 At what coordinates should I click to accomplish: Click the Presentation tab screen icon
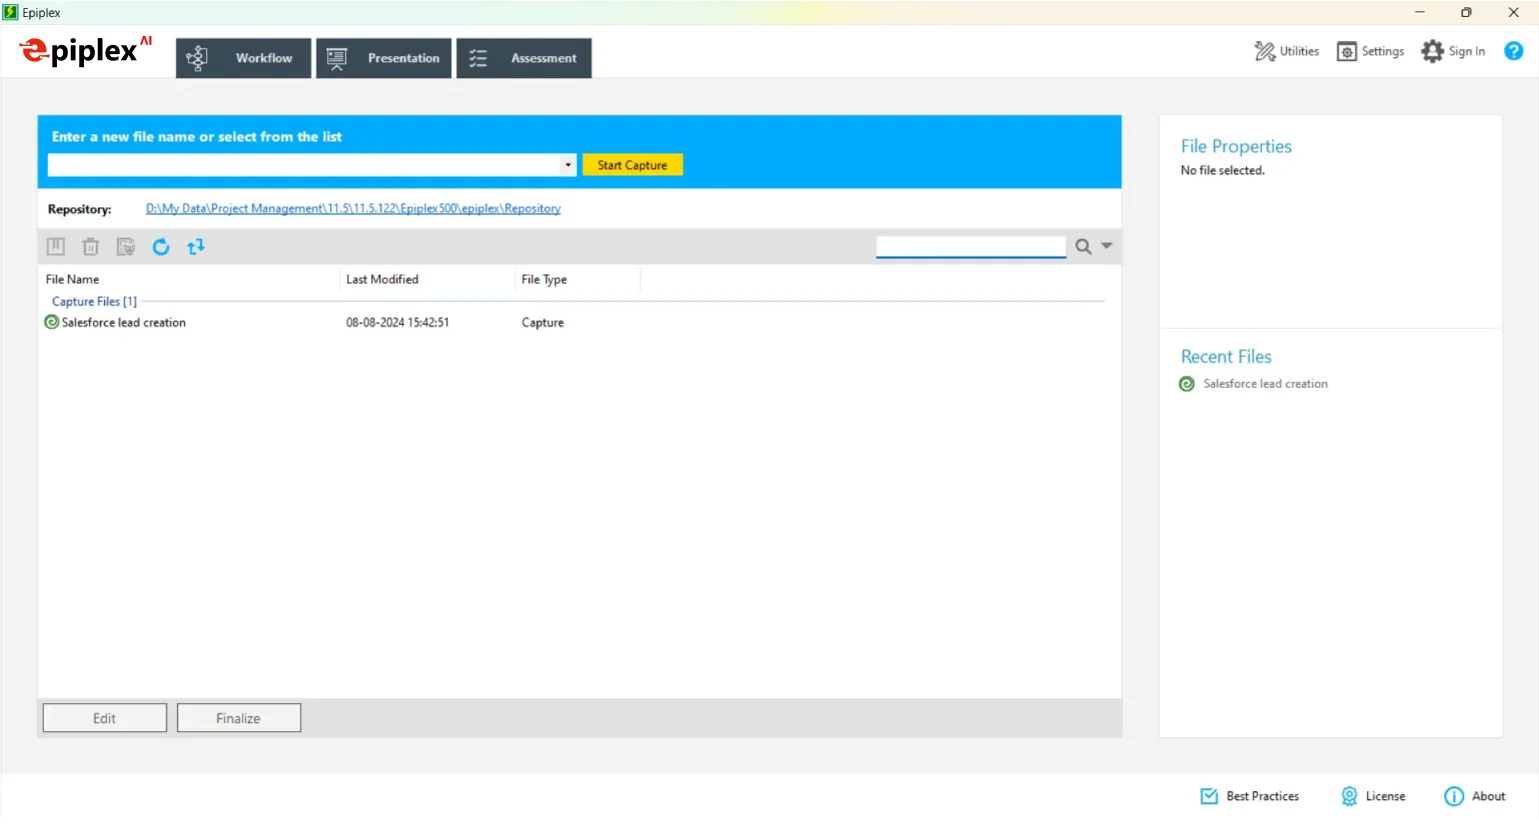click(x=337, y=58)
